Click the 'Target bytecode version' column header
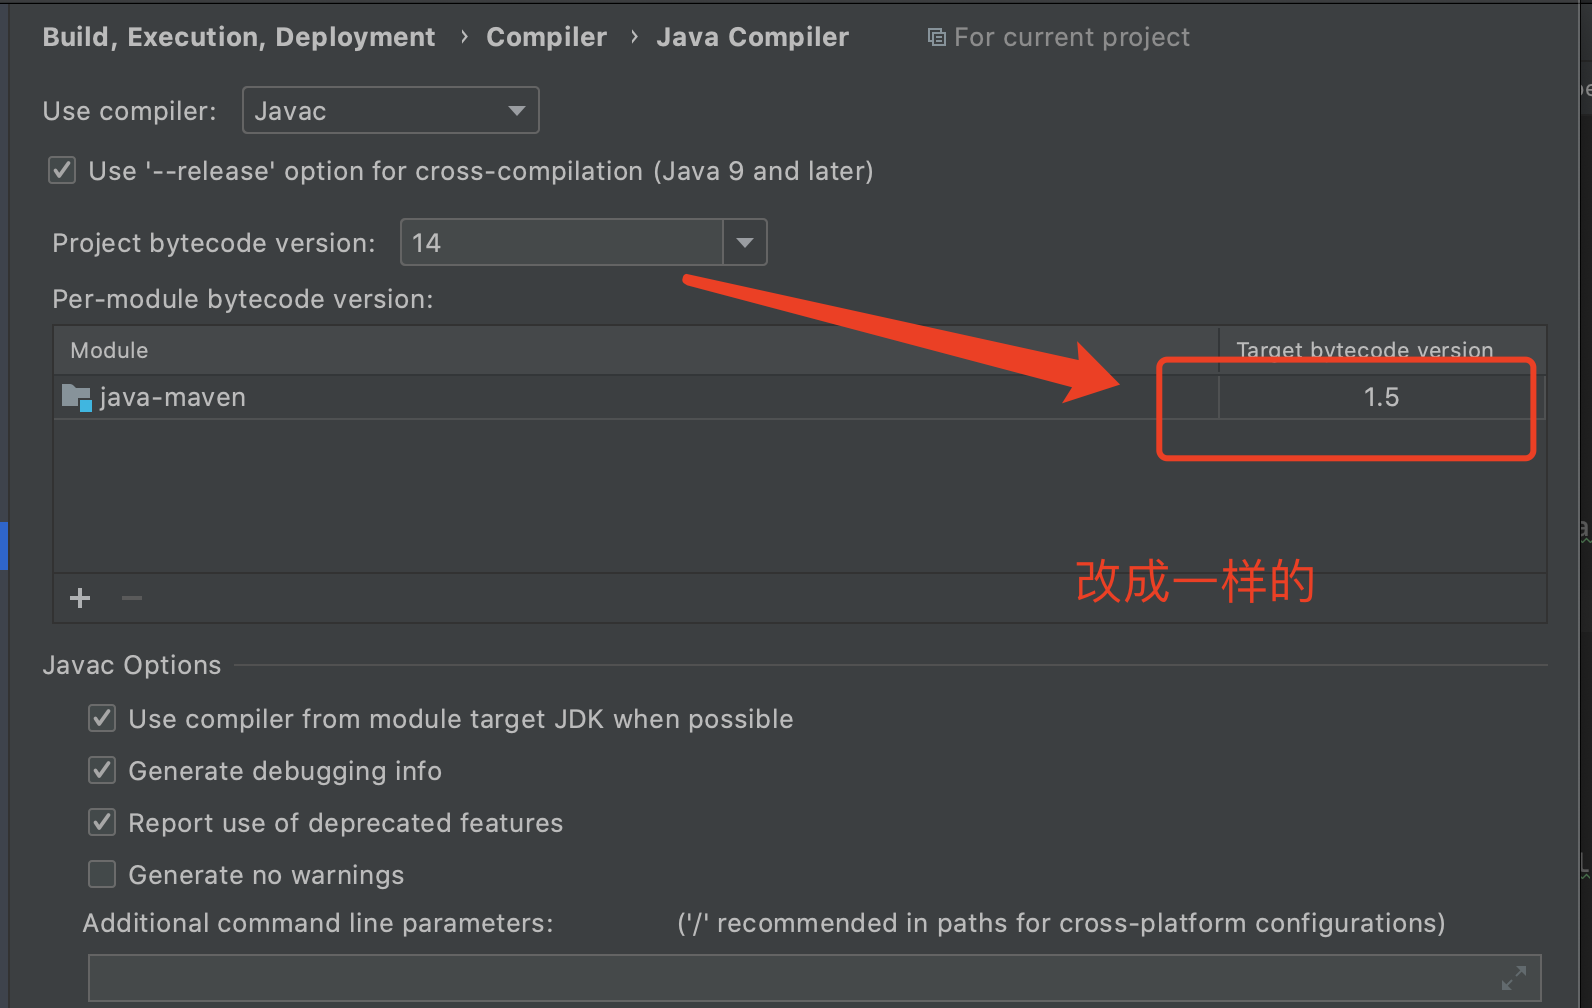 [1364, 350]
